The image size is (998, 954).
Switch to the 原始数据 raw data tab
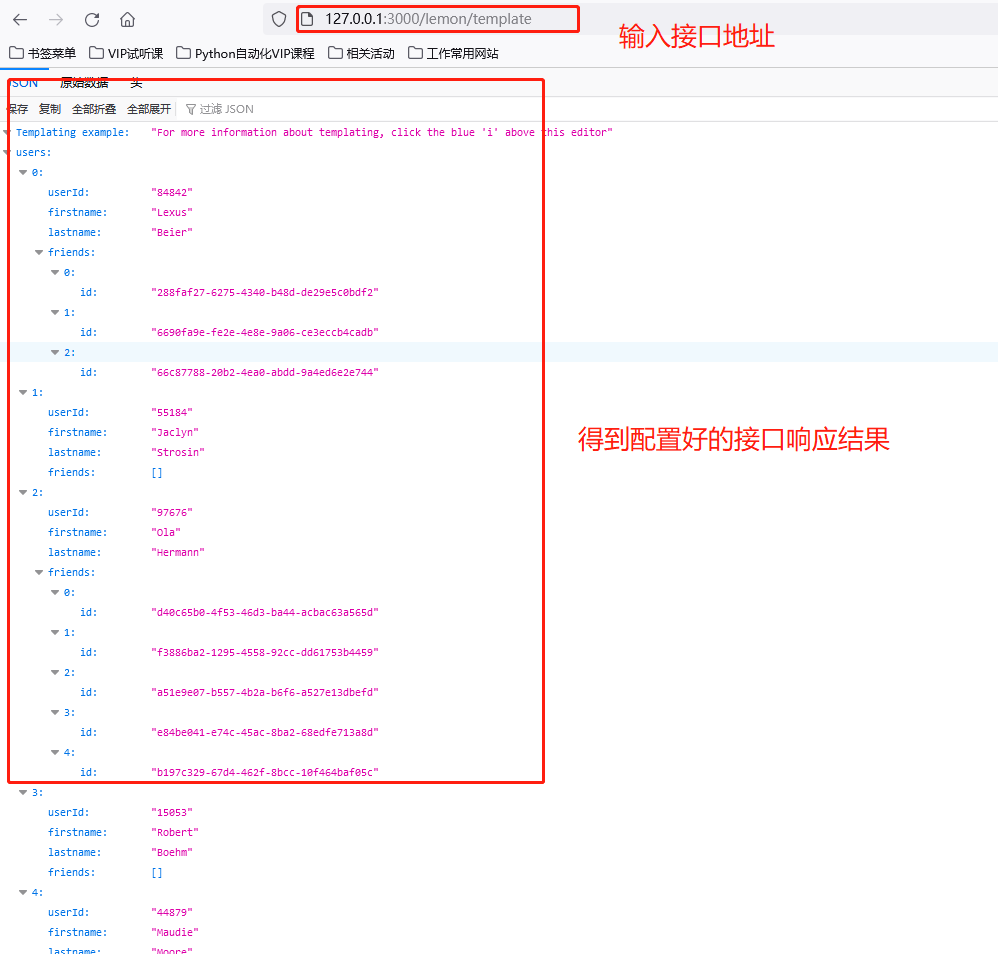[84, 83]
